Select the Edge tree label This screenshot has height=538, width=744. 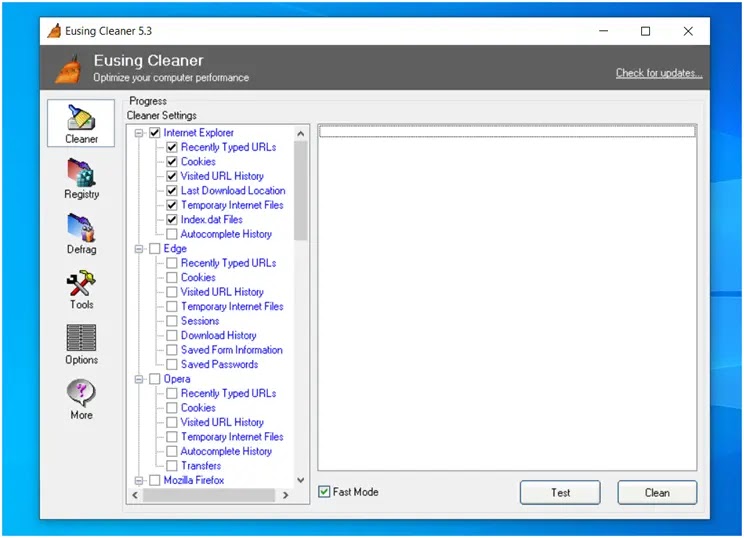point(175,249)
